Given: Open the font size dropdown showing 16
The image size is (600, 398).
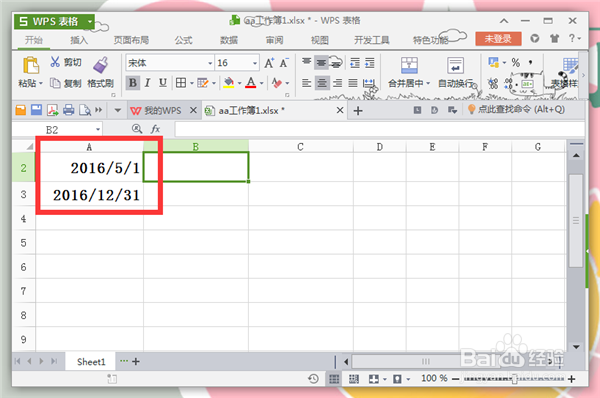Looking at the screenshot, I should (x=255, y=63).
